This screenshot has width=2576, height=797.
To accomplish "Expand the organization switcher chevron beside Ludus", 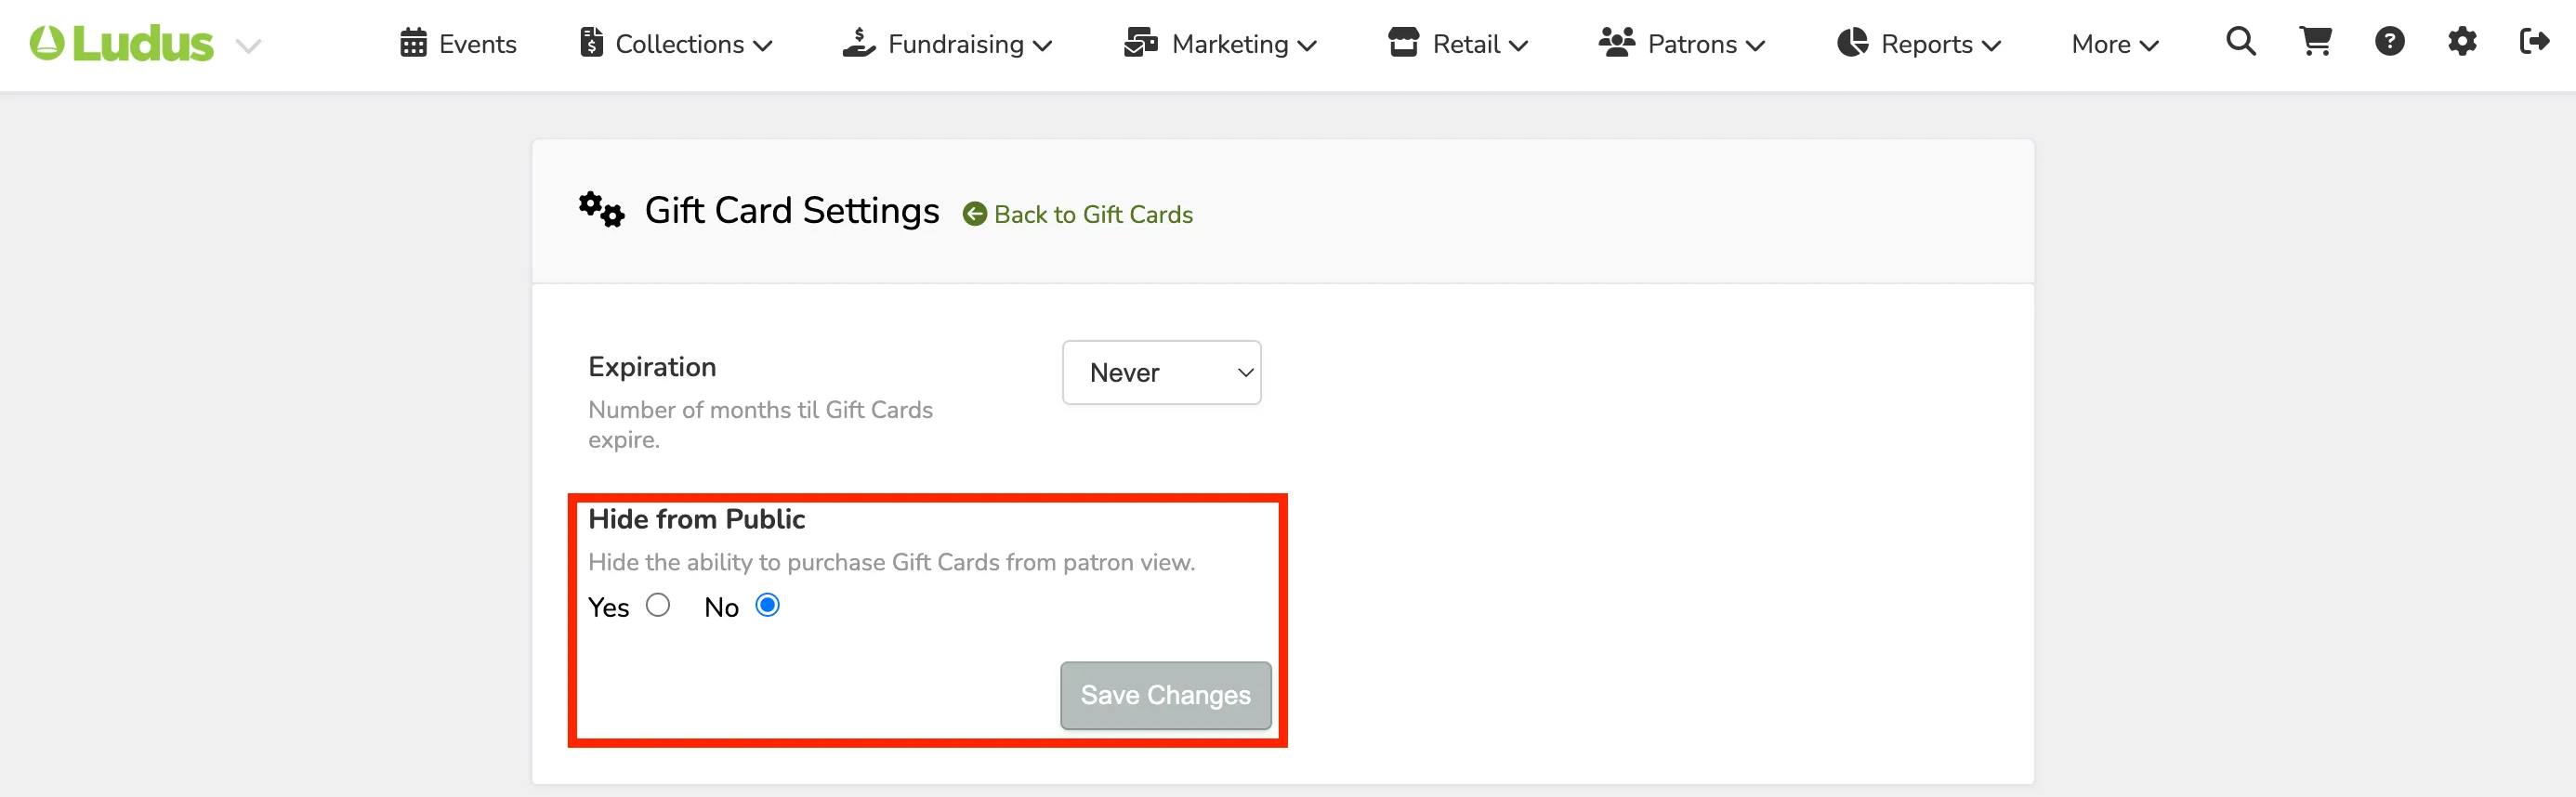I will point(248,46).
